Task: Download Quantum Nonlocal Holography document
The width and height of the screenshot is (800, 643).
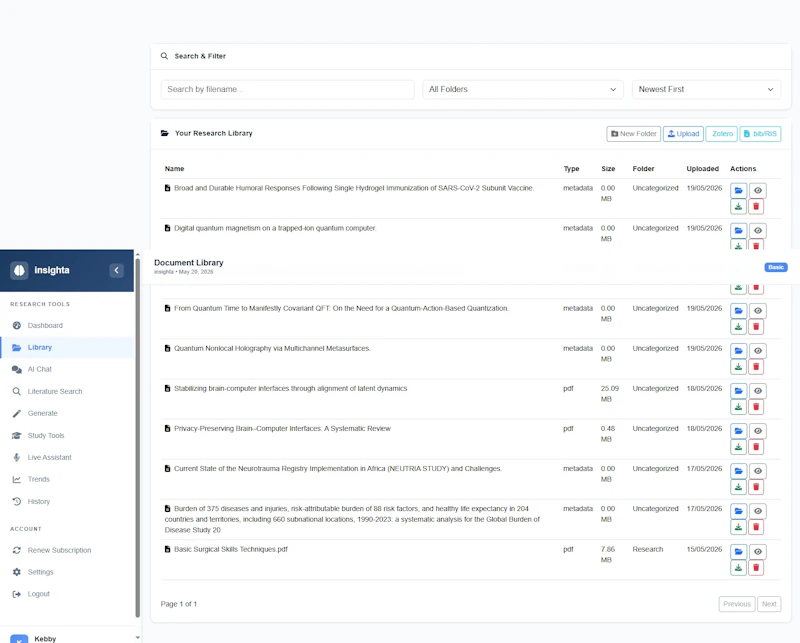Action: (738, 367)
